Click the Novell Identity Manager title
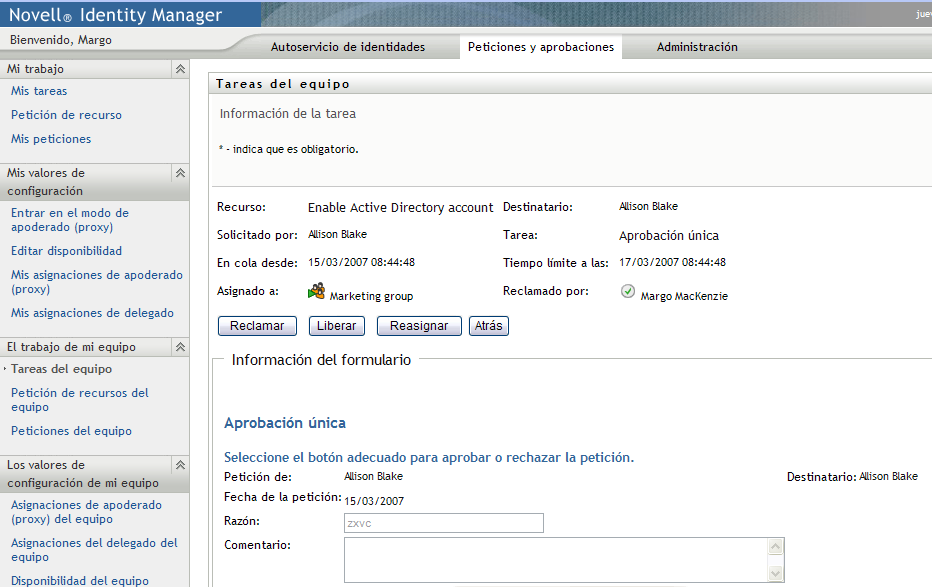Screen dimensions: 932x587 pyautogui.click(x=115, y=14)
